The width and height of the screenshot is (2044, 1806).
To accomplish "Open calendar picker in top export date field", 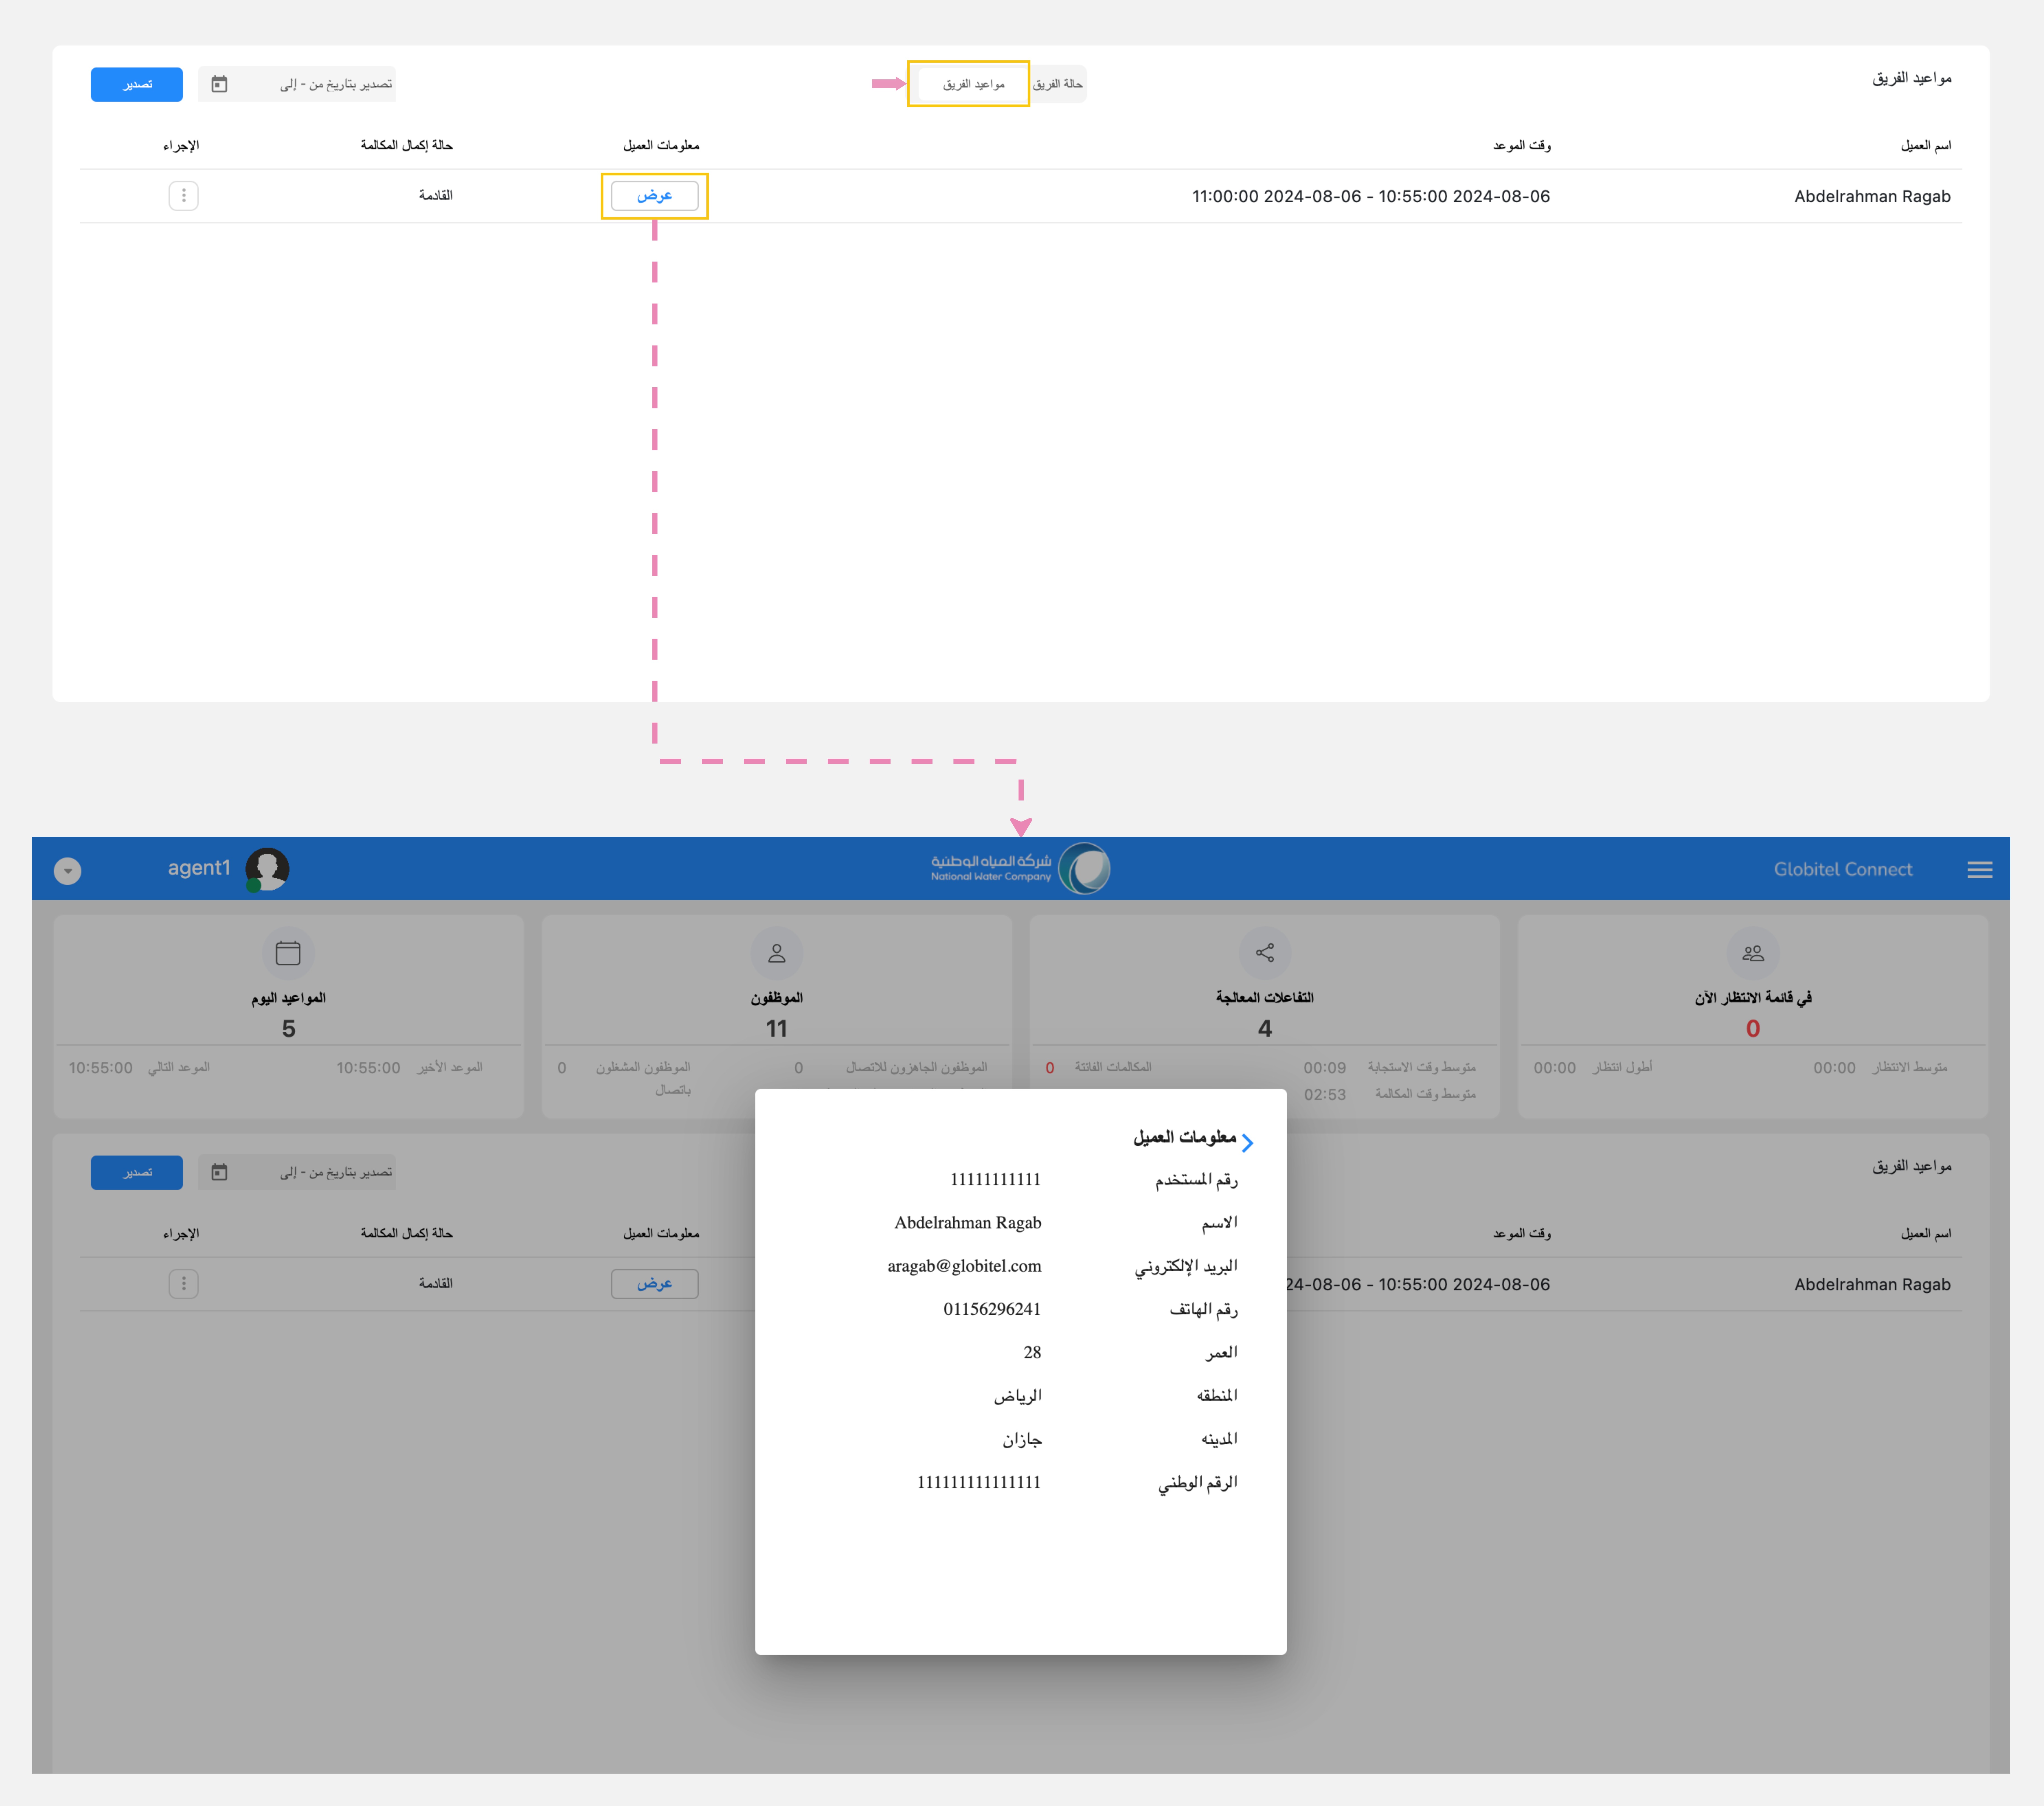I will (x=219, y=84).
